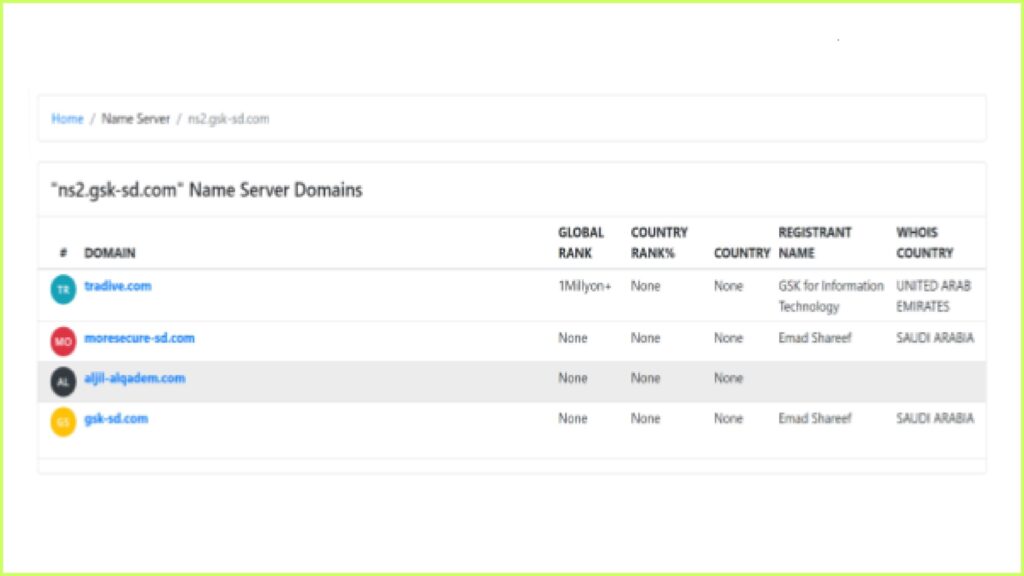Click SAUDI ARABIA in gsk-sd.com row
The image size is (1024, 576).
coord(935,419)
